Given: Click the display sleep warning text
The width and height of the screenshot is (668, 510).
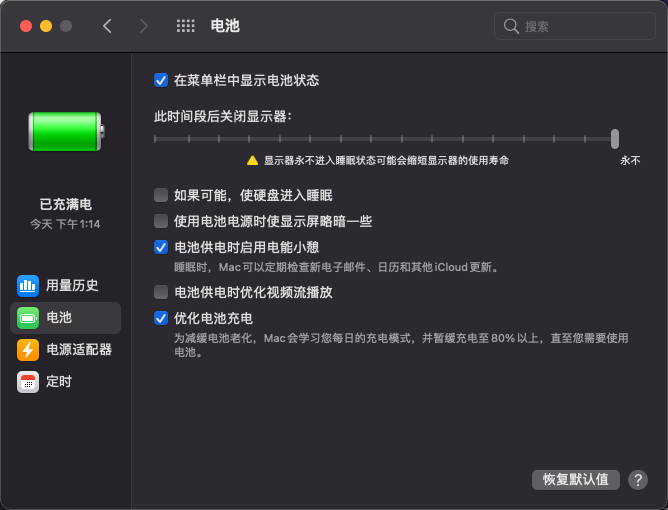Looking at the screenshot, I should (386, 161).
